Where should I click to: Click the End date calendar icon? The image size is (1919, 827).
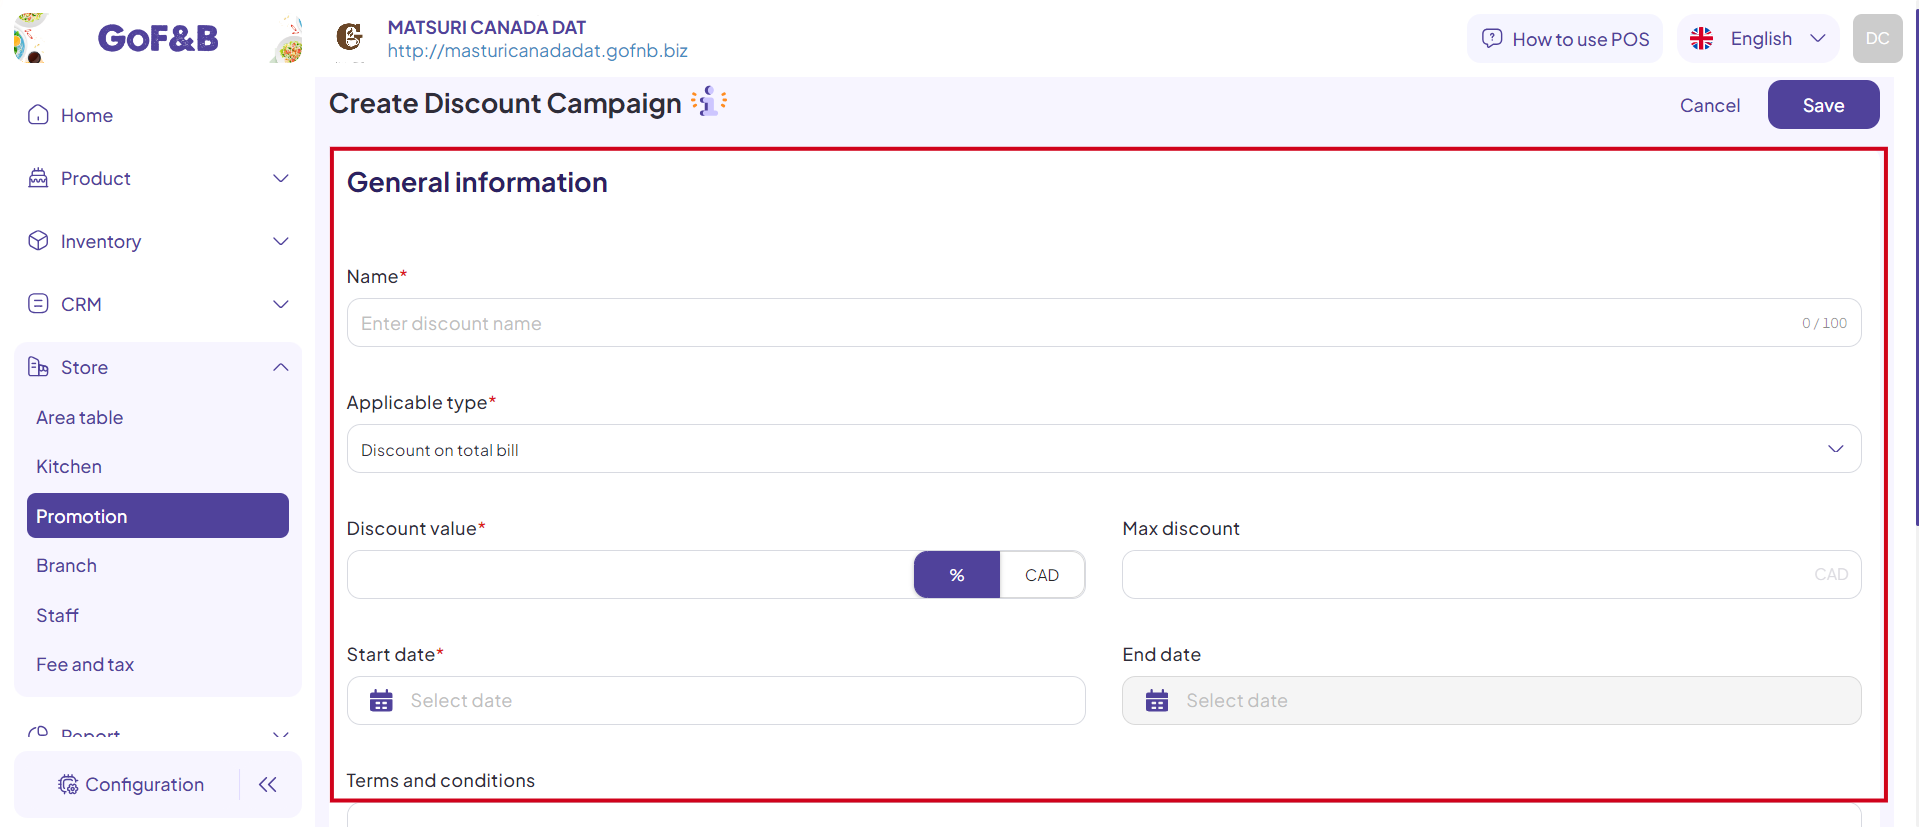[1157, 701]
